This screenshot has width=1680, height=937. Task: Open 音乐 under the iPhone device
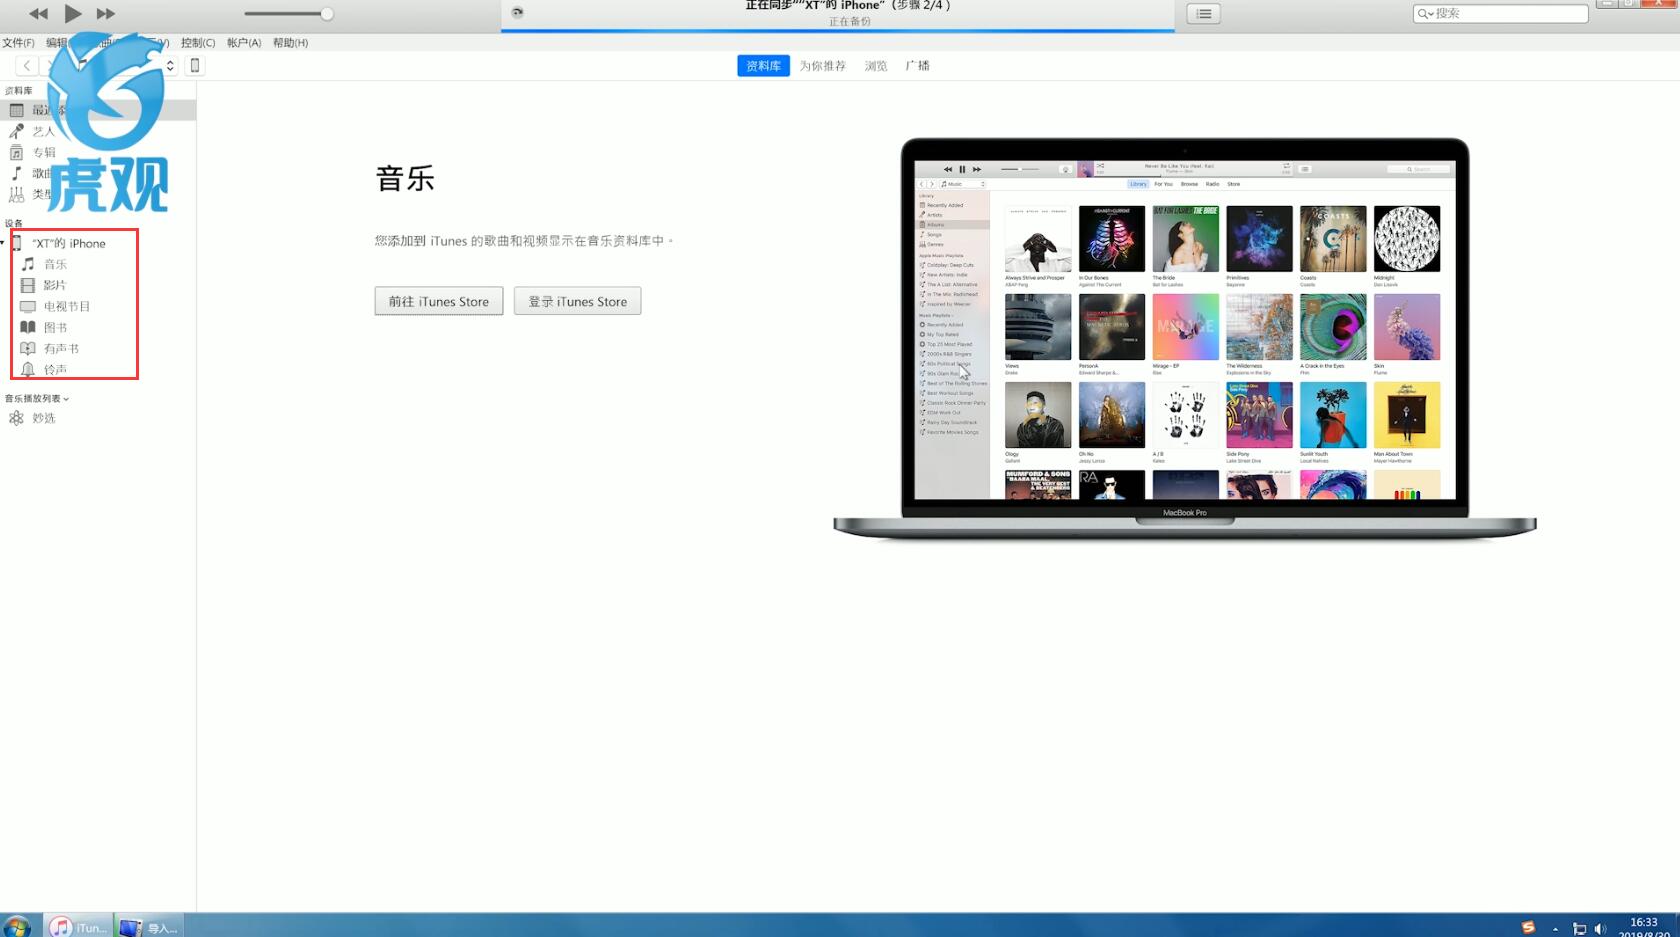(x=55, y=264)
